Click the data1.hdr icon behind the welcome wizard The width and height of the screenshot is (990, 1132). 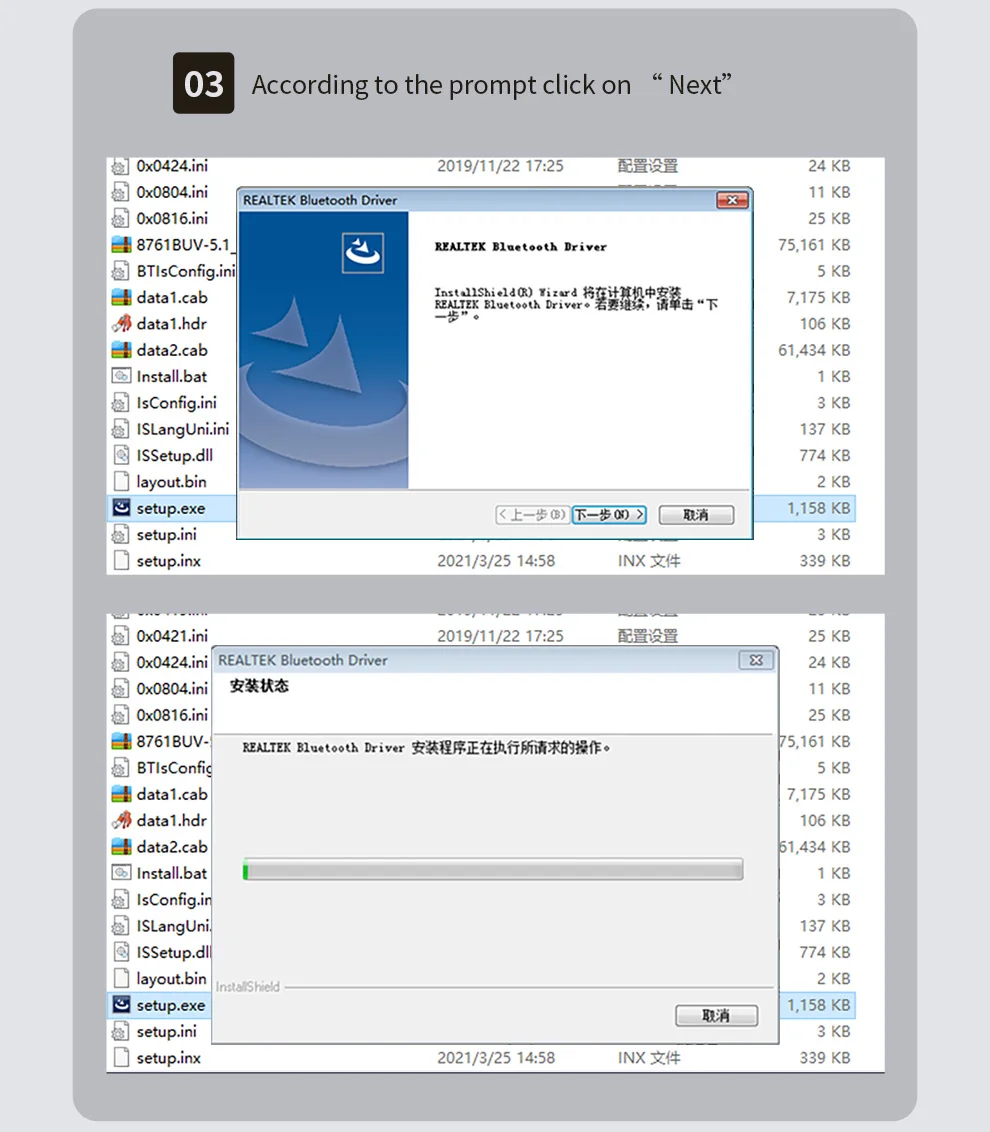point(121,323)
